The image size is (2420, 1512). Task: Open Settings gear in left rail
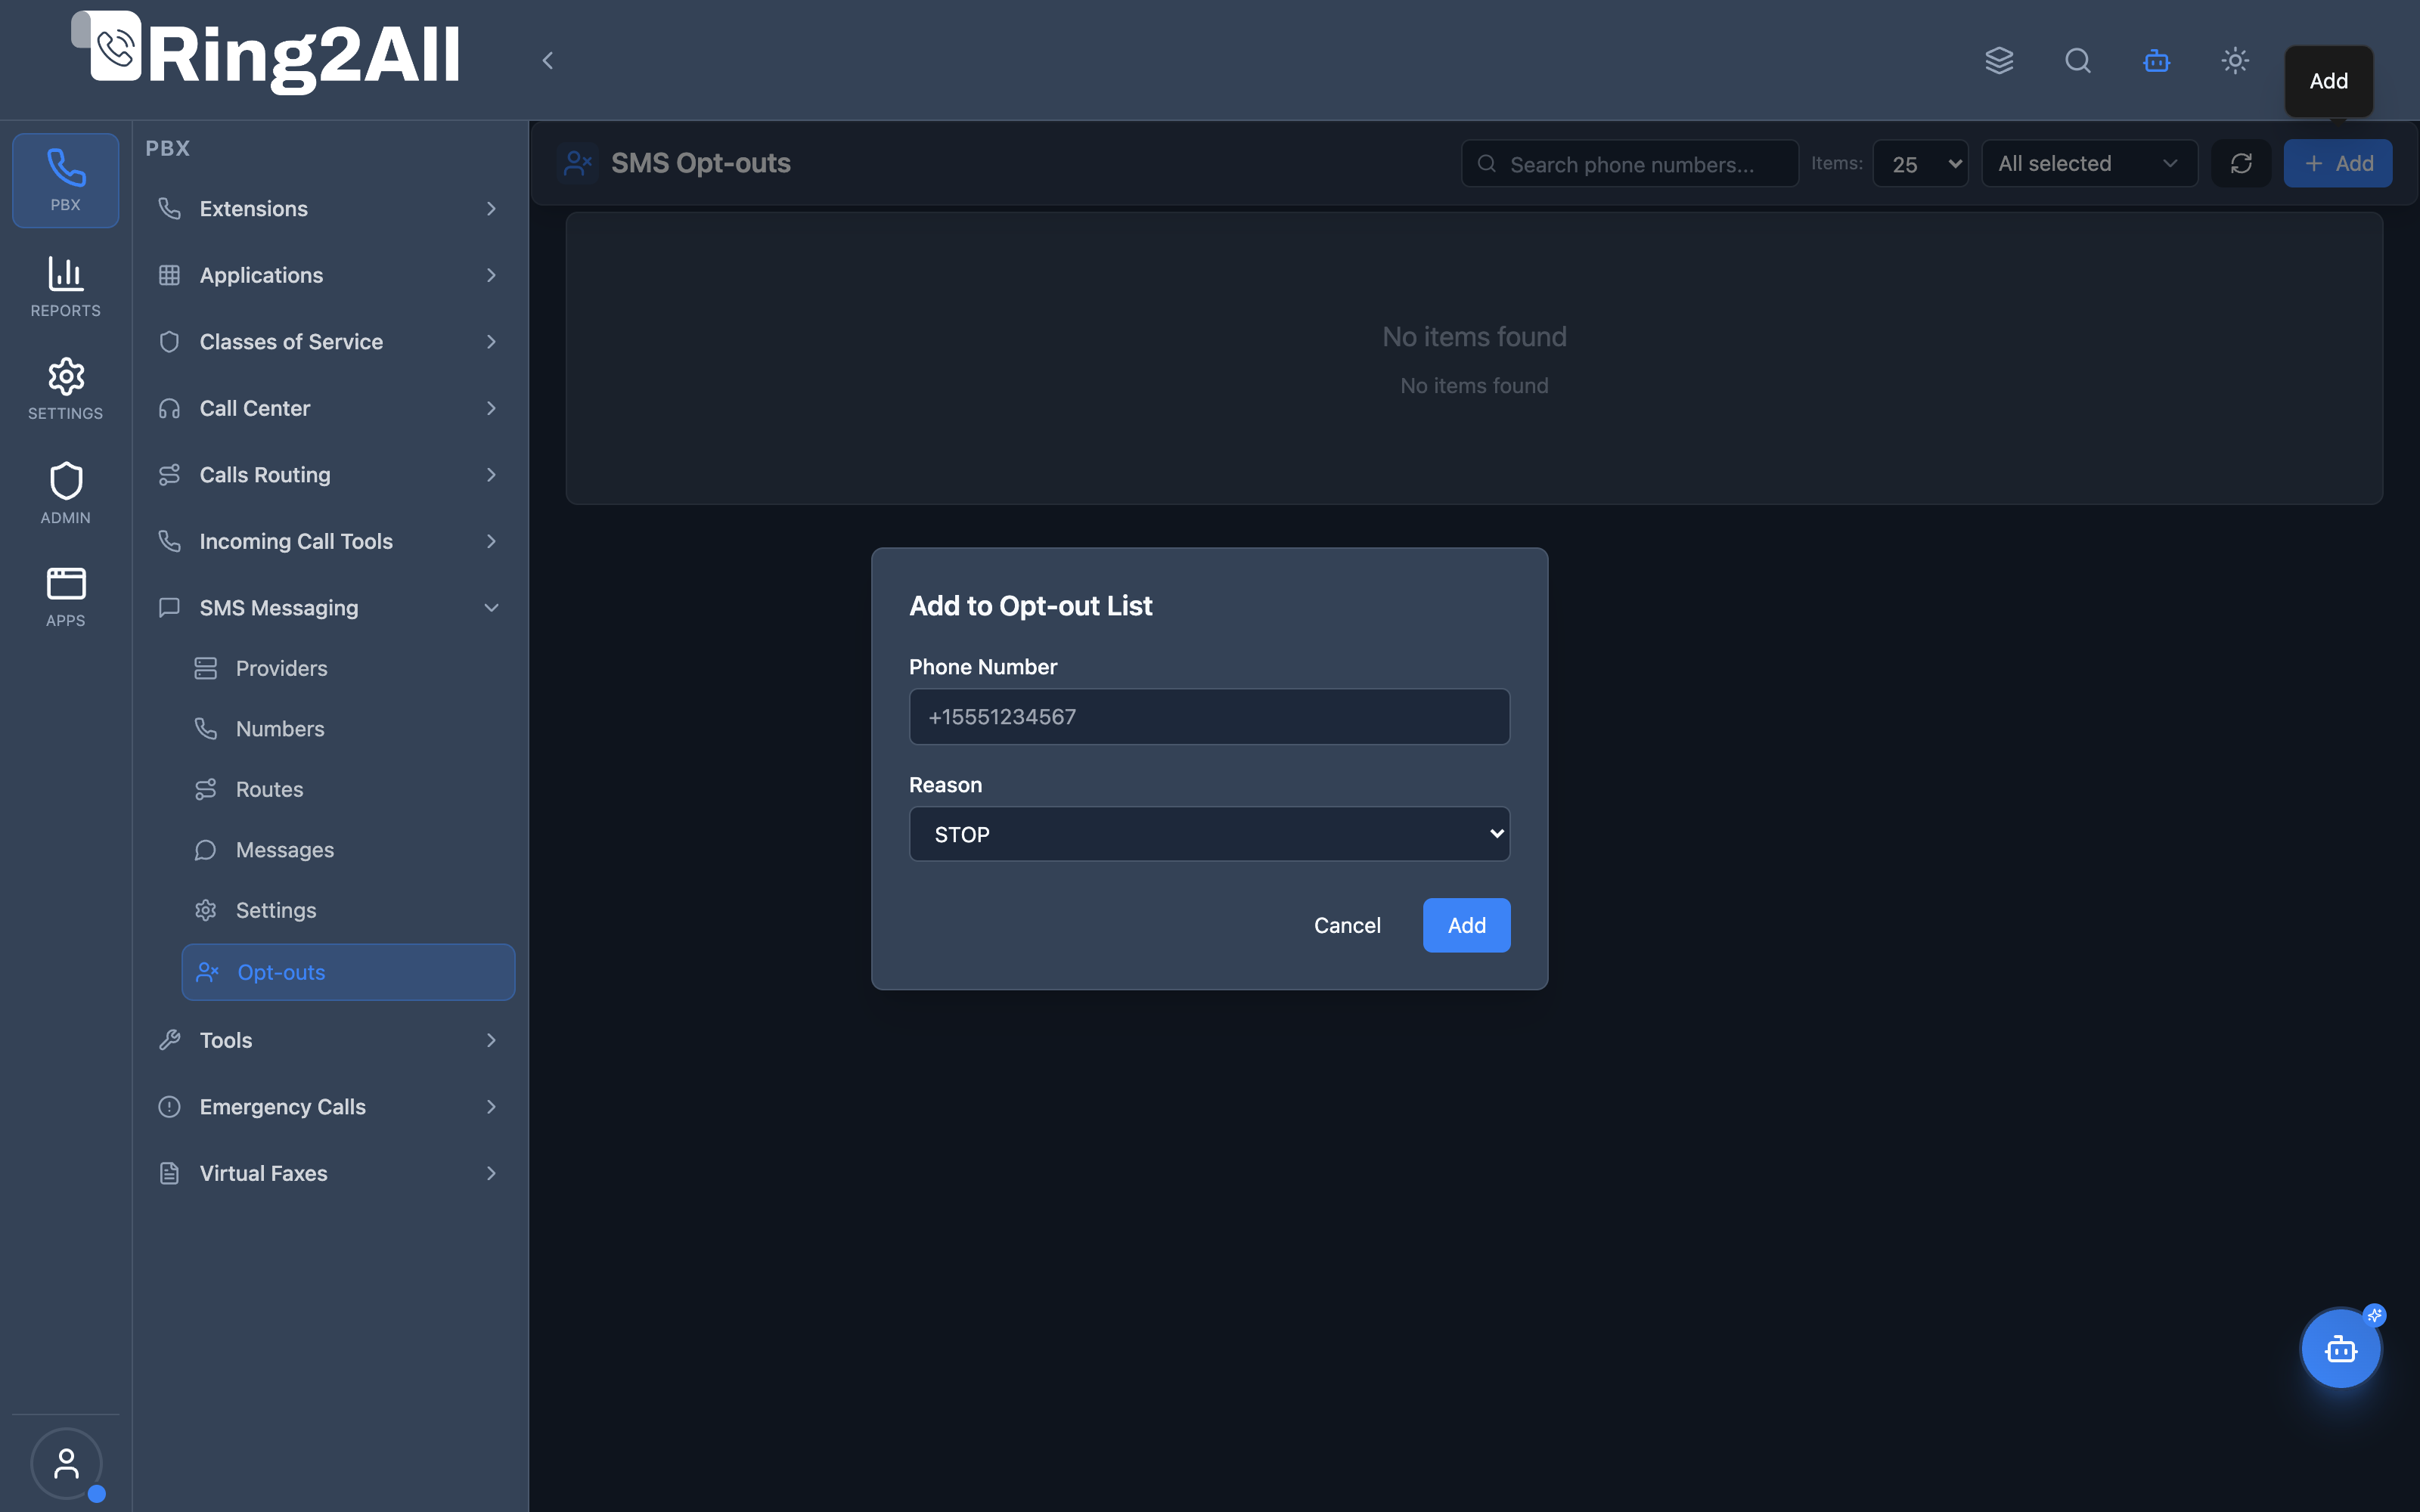coord(66,389)
